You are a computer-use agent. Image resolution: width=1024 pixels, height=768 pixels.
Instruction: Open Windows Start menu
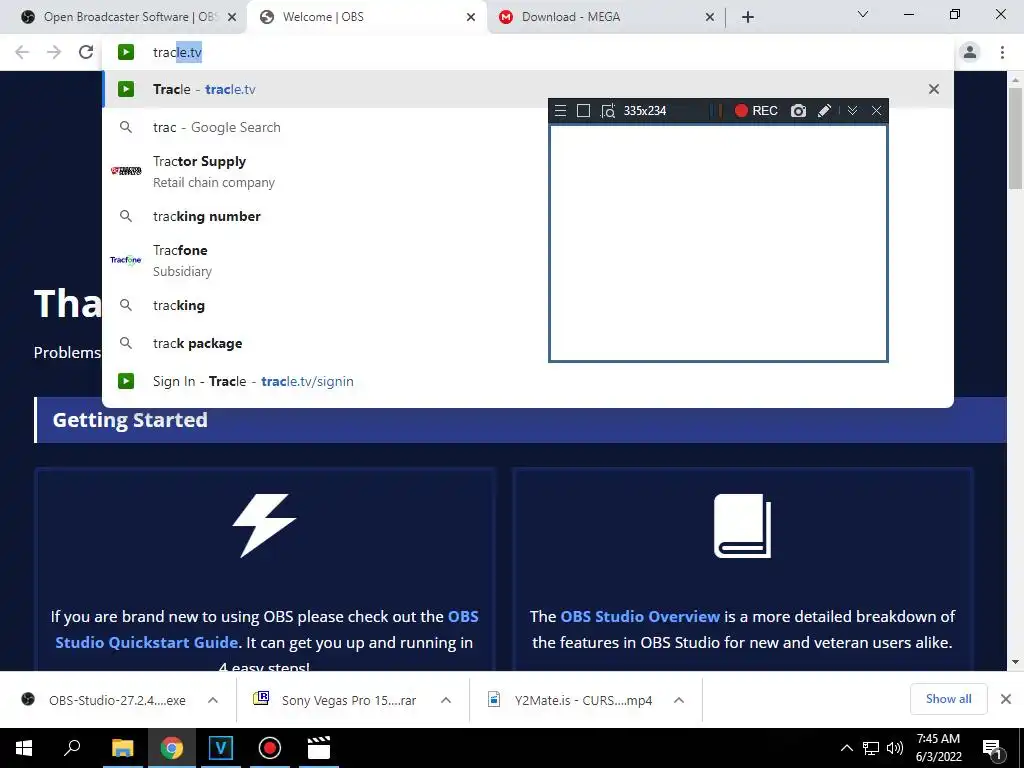coord(24,748)
